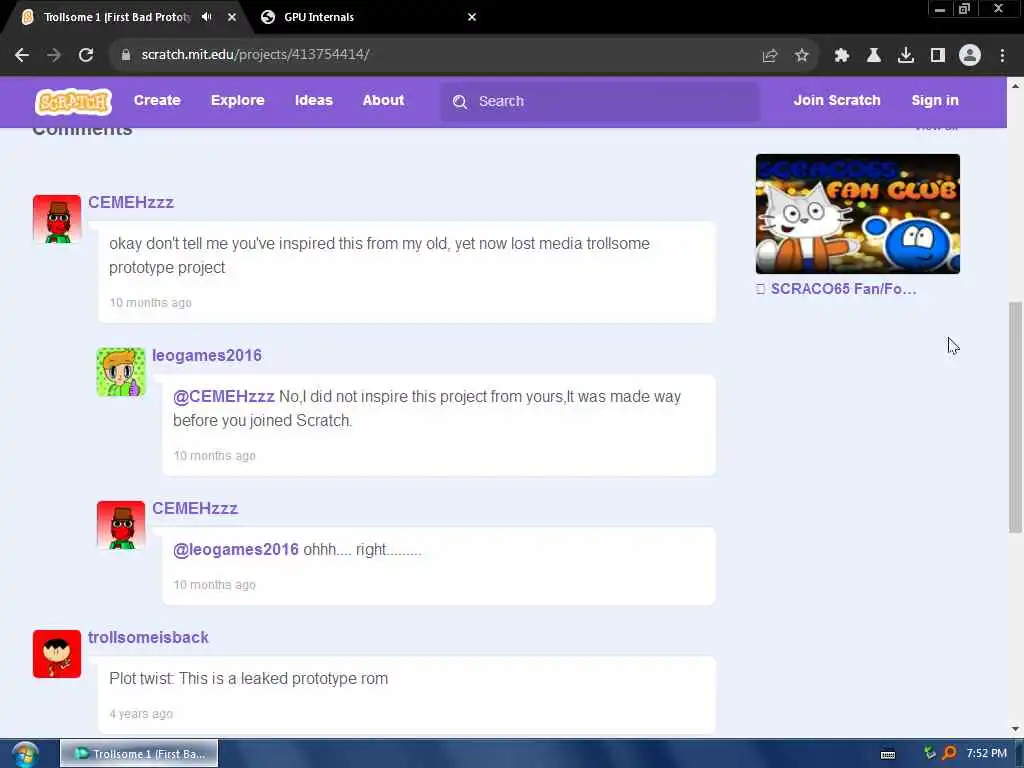Click the page vertical scrollbar thumb
1024x768 pixels.
pyautogui.click(x=1015, y=417)
